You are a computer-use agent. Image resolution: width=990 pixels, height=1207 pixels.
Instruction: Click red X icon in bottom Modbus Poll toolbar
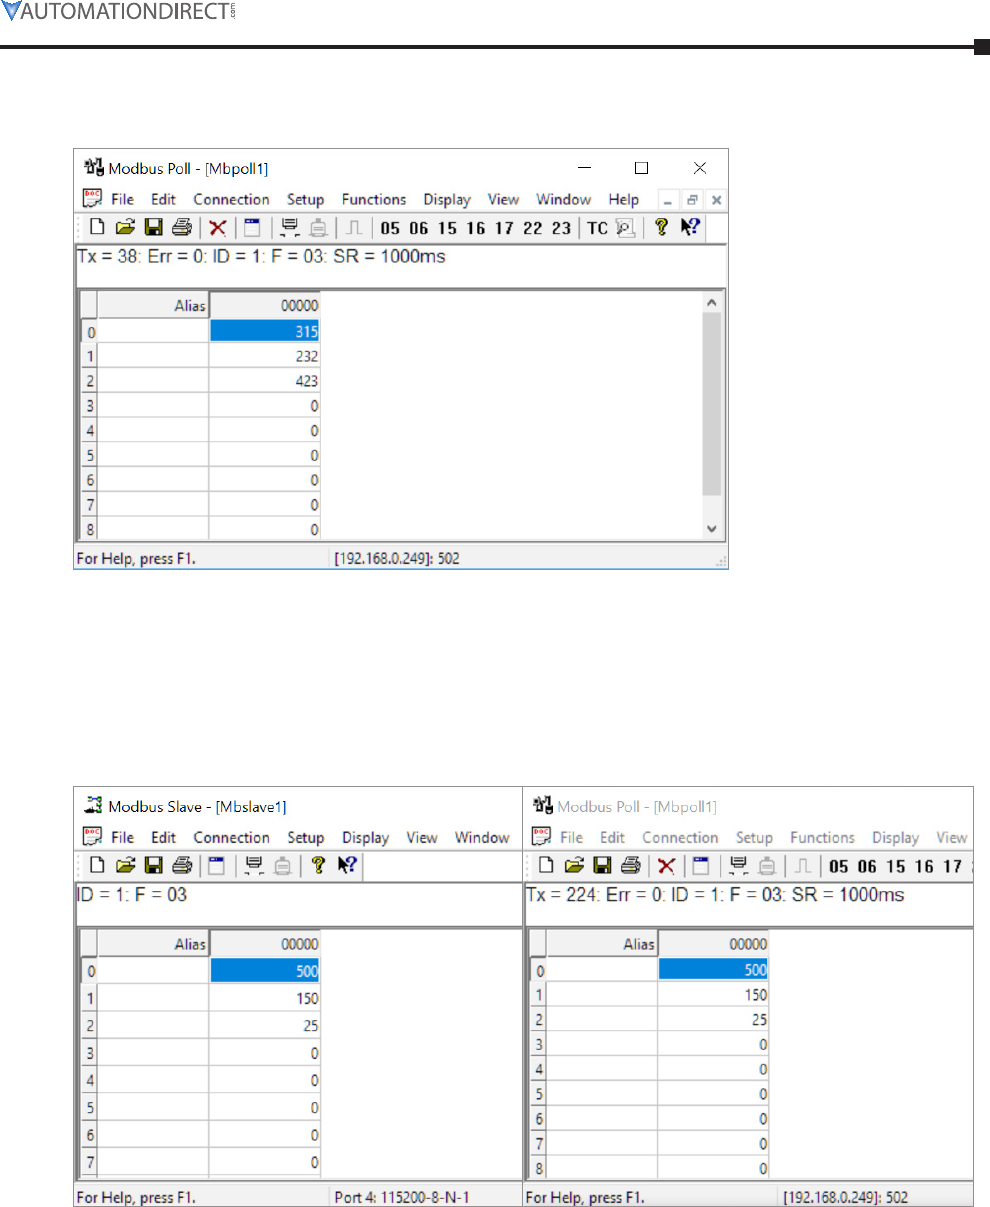point(665,866)
